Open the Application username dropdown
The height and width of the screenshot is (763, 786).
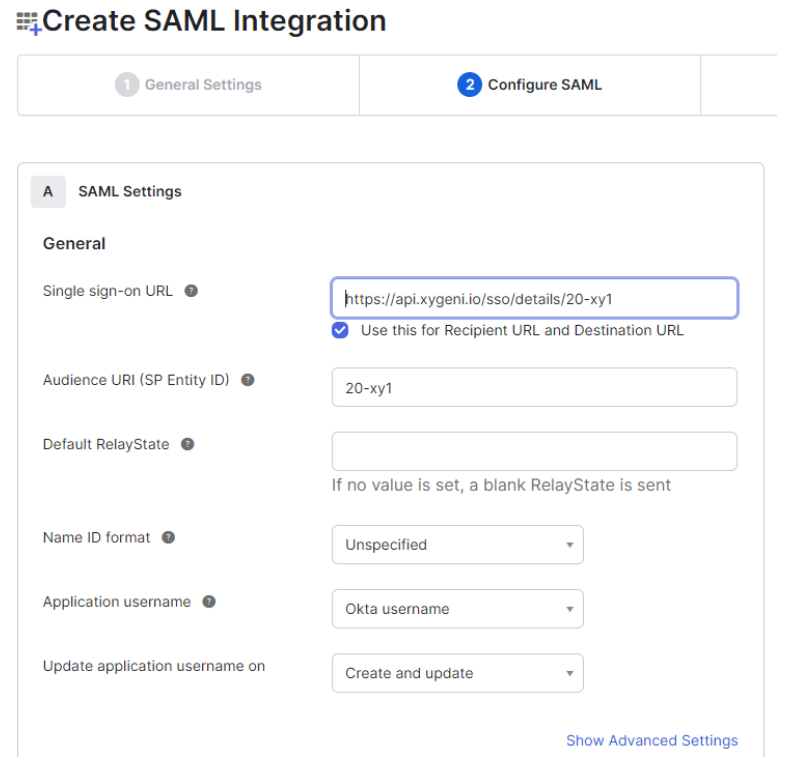[457, 609]
